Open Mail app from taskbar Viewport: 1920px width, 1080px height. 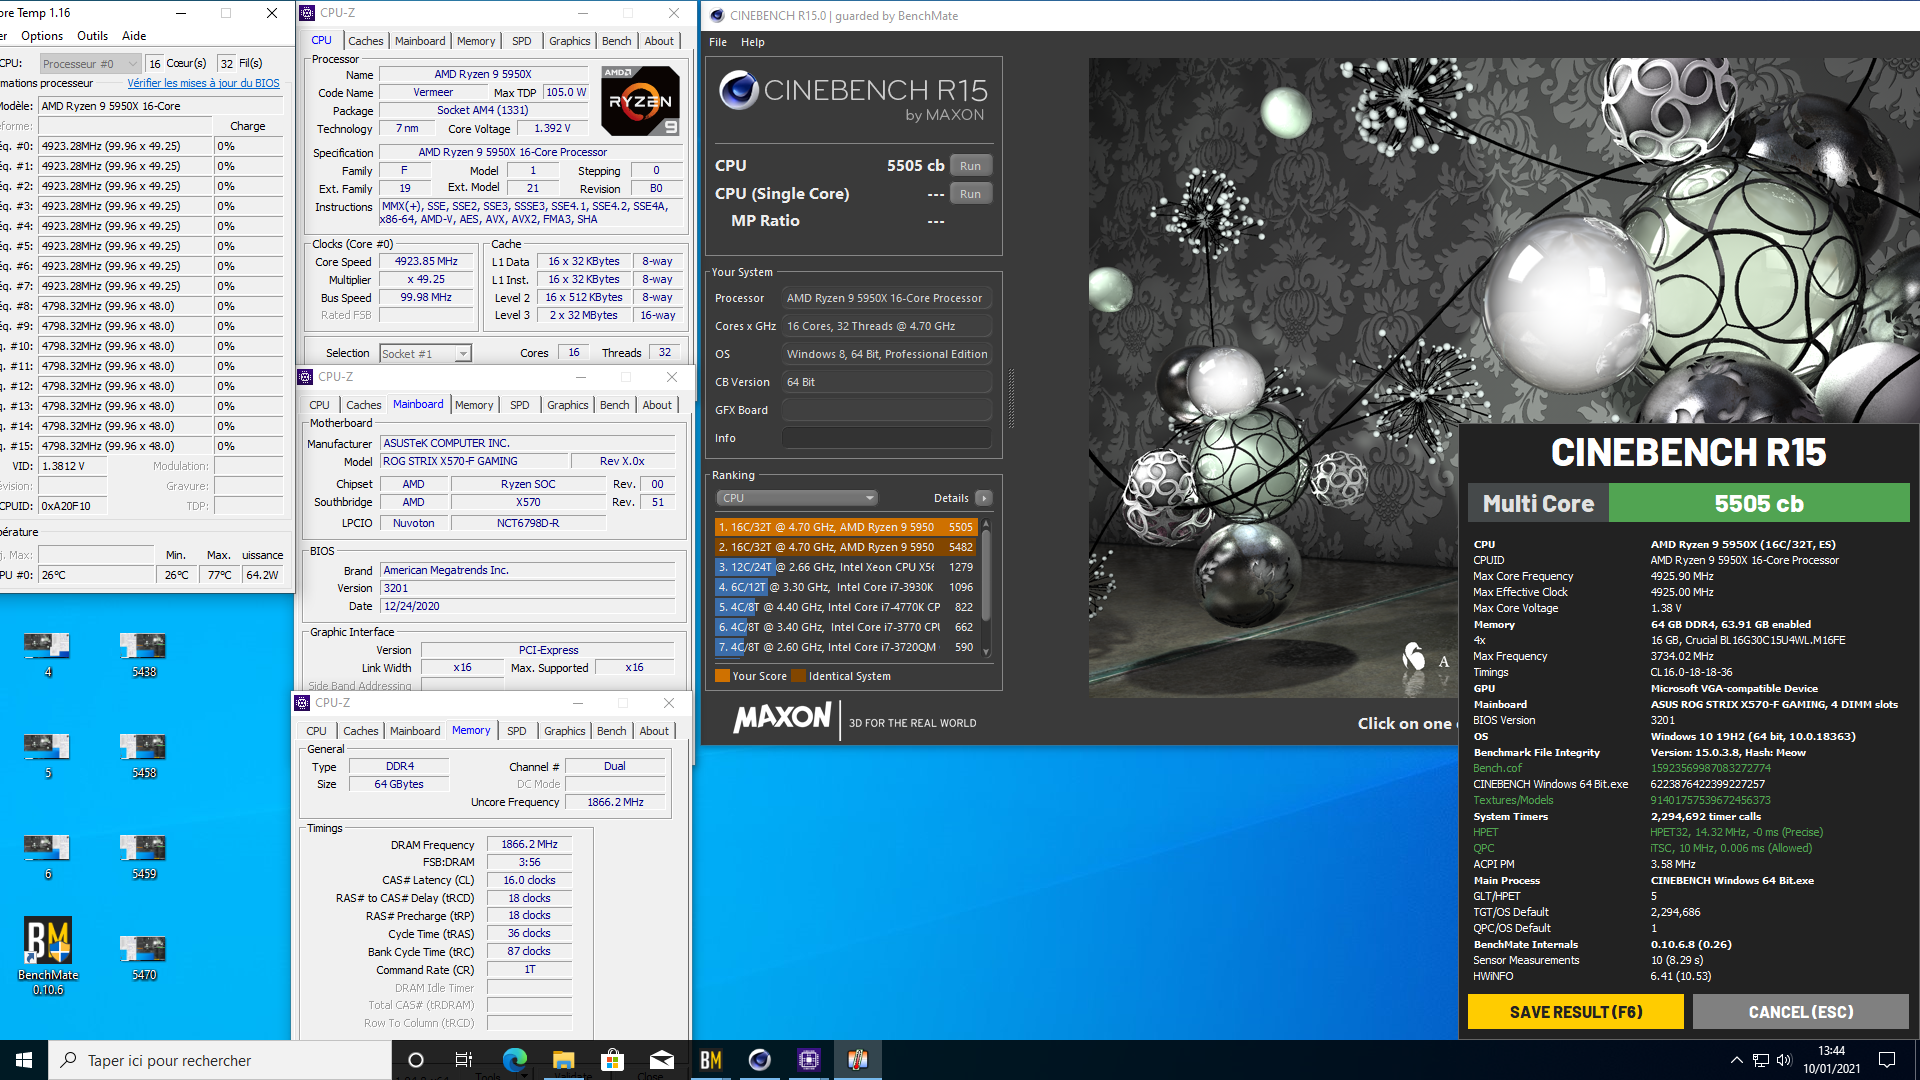point(661,1060)
